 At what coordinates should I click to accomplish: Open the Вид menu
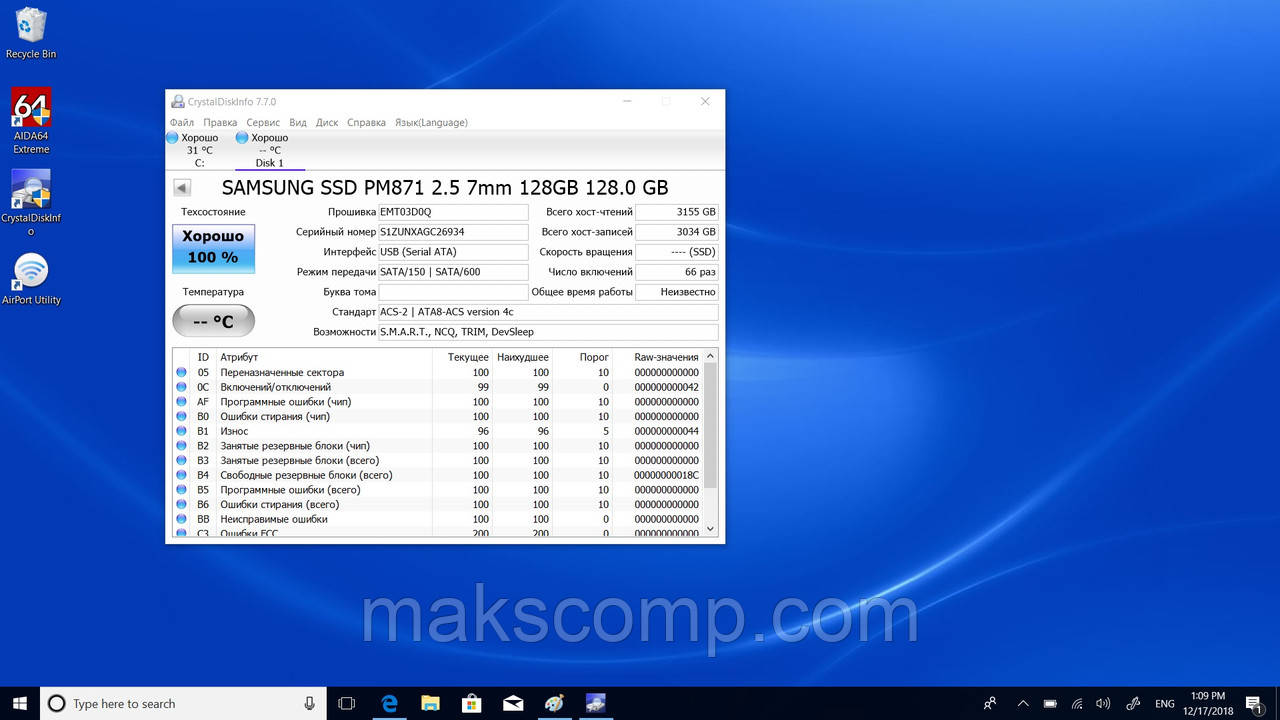[x=298, y=122]
